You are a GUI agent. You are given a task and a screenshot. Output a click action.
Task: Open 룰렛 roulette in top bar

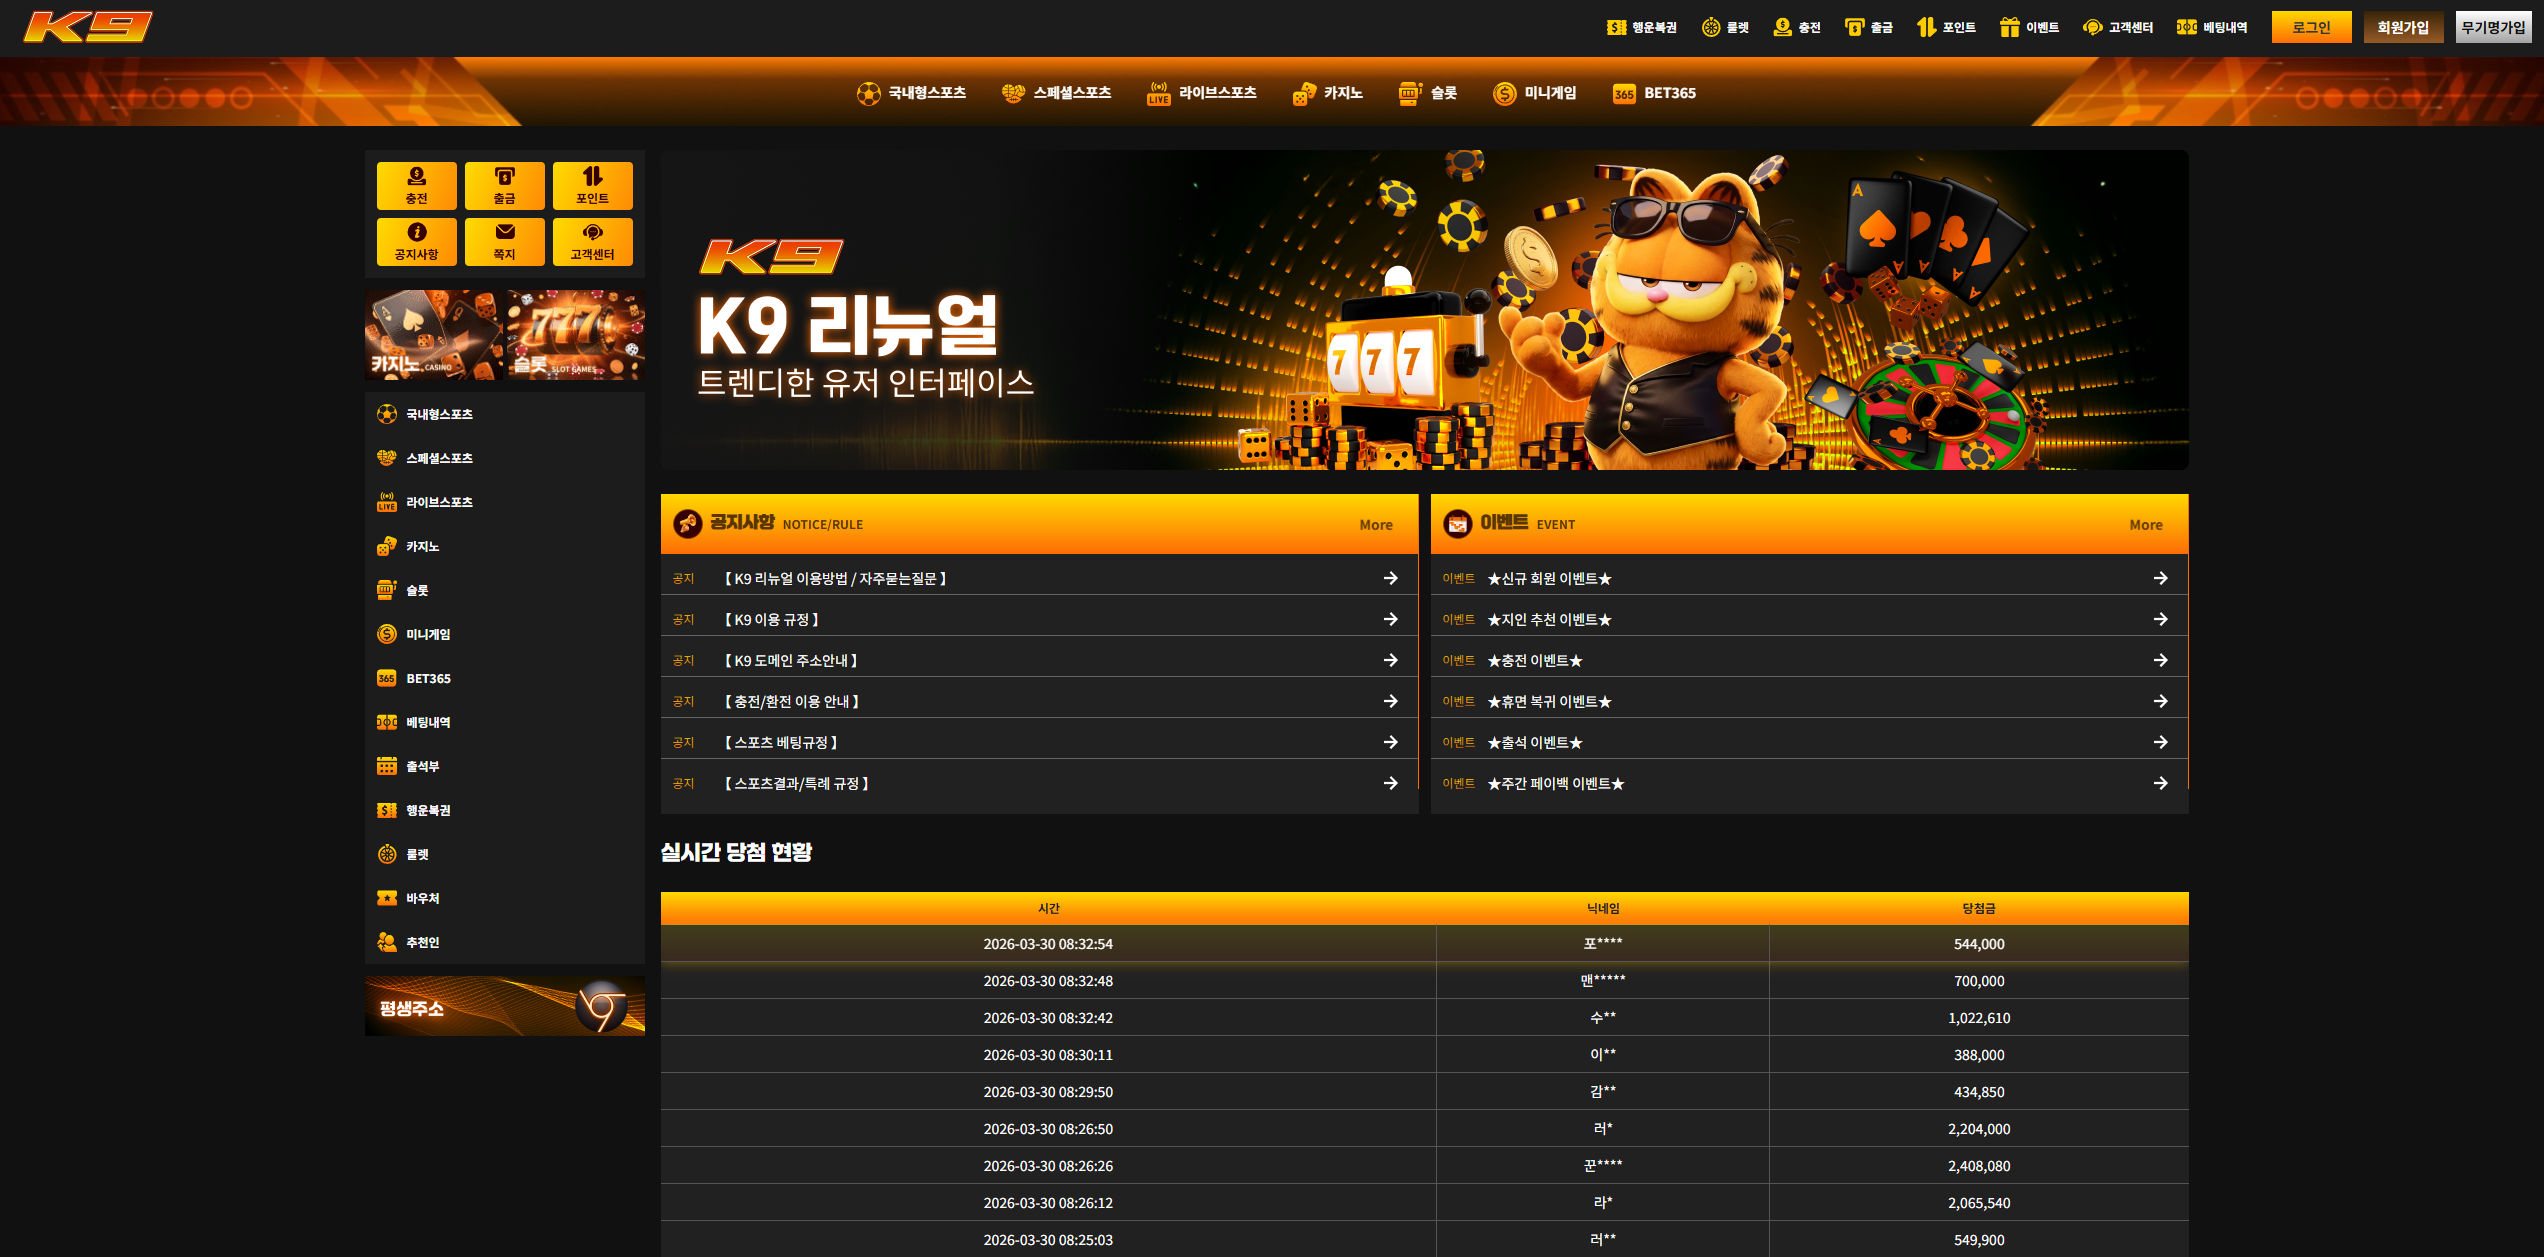click(x=1726, y=27)
